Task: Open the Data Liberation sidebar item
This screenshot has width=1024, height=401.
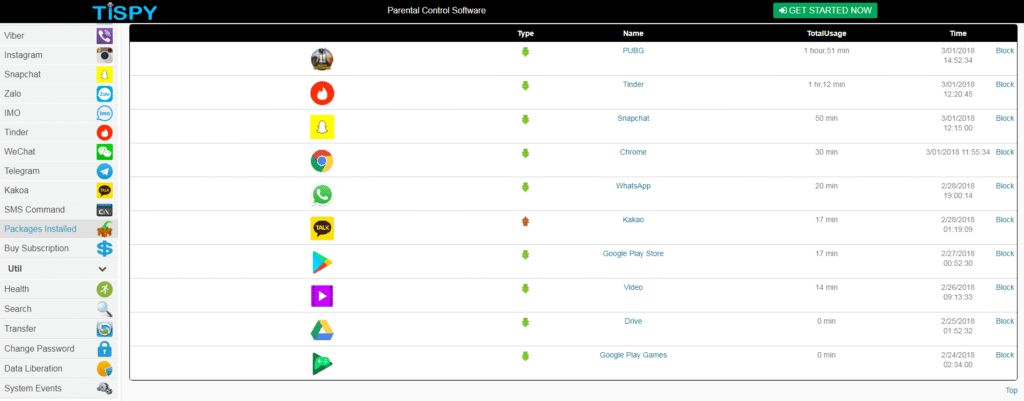Action: (59, 368)
